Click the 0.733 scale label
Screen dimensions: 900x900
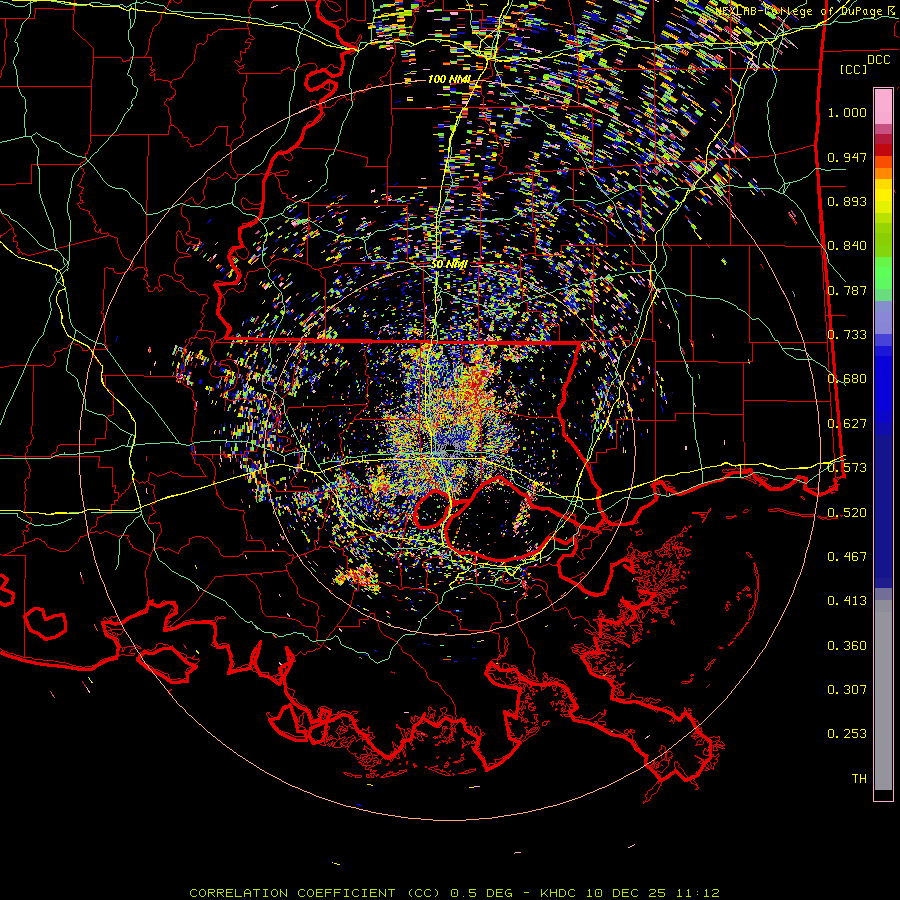847,335
